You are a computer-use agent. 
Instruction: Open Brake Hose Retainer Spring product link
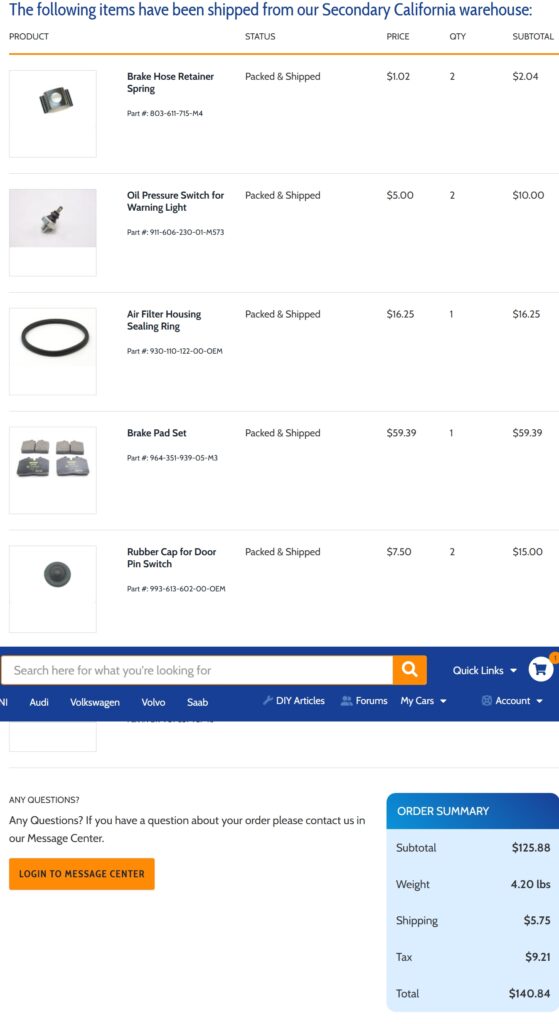[170, 82]
